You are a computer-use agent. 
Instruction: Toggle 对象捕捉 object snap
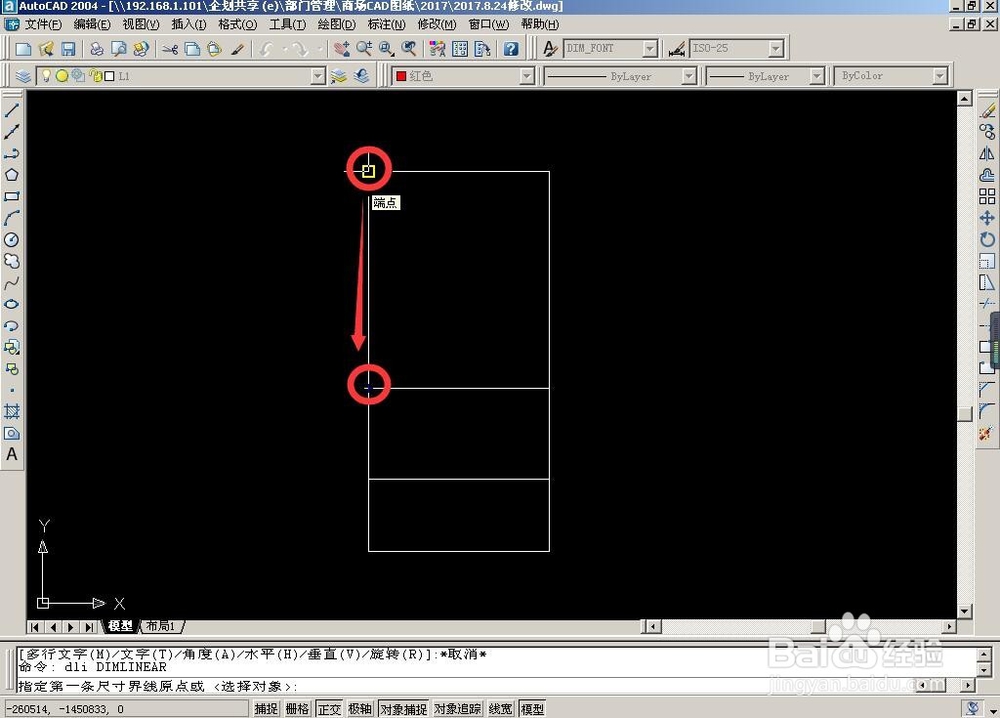pos(403,708)
